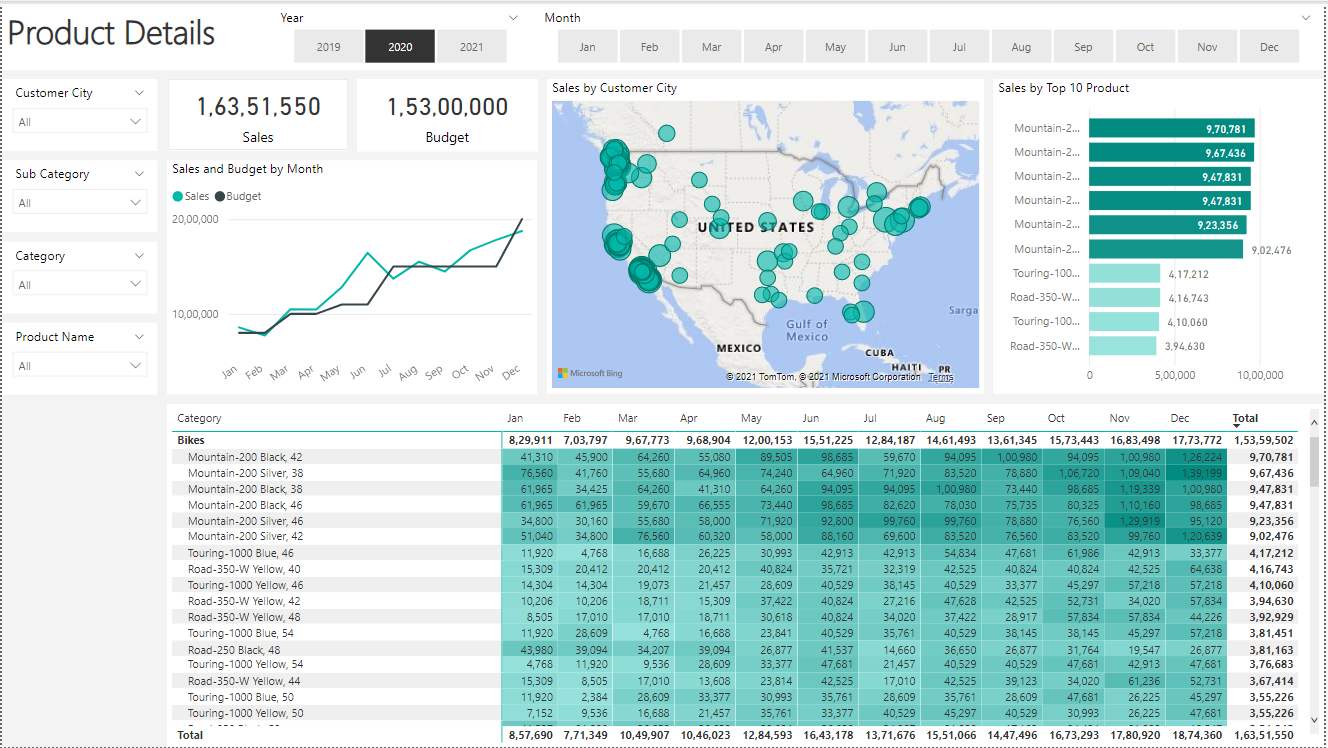The height and width of the screenshot is (748, 1328).
Task: Click the December point on the Budget line
Action: point(521,219)
